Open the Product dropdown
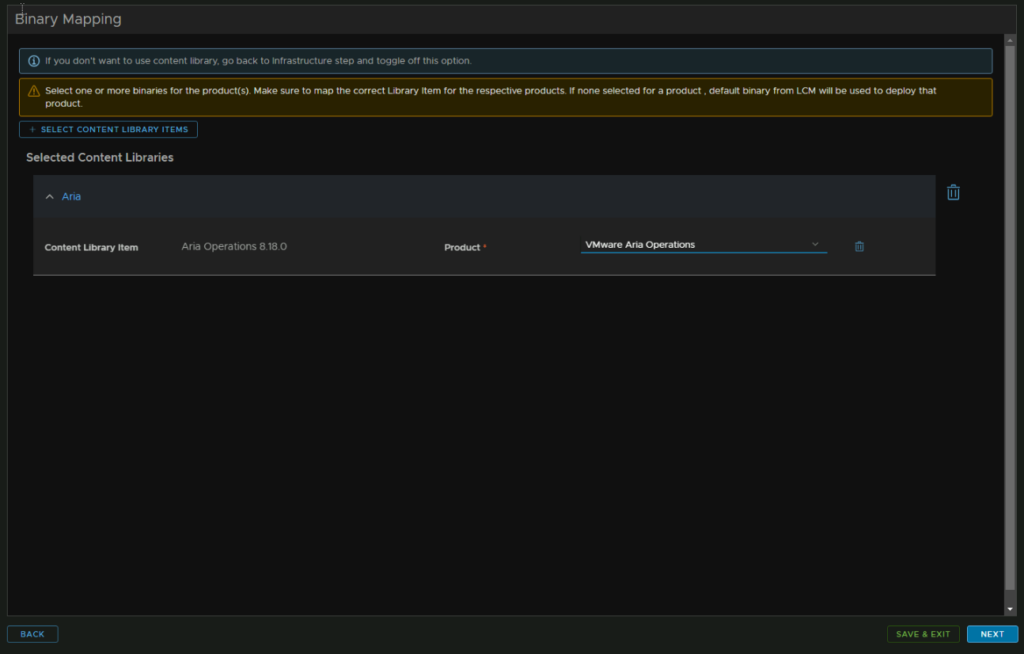Viewport: 1024px width, 654px height. 703,244
